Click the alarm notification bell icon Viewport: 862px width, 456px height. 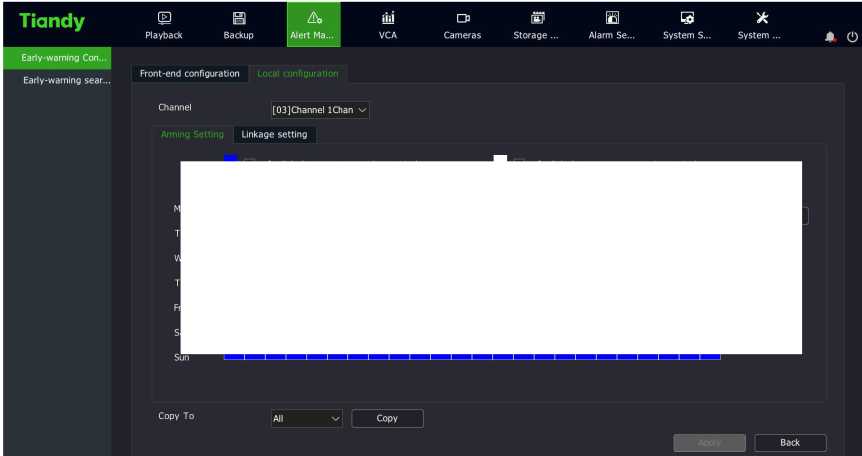coord(830,37)
